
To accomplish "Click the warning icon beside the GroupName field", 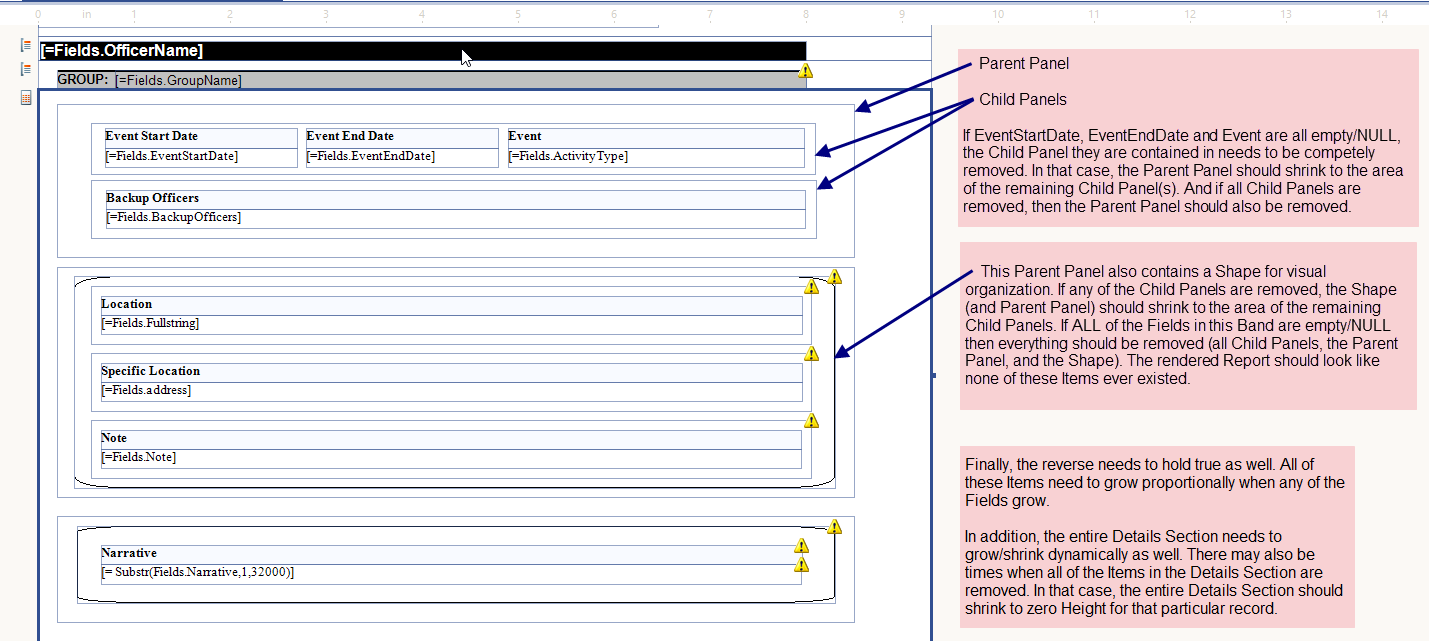I will click(x=805, y=71).
